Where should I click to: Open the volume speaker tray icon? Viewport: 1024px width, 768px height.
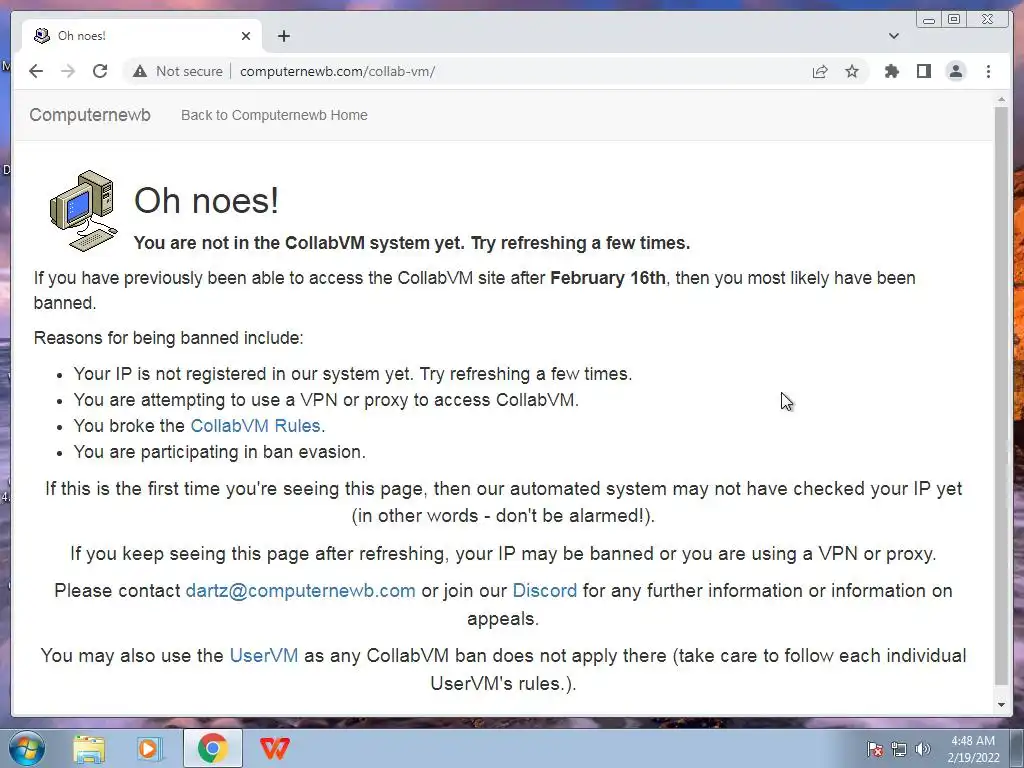pos(923,749)
